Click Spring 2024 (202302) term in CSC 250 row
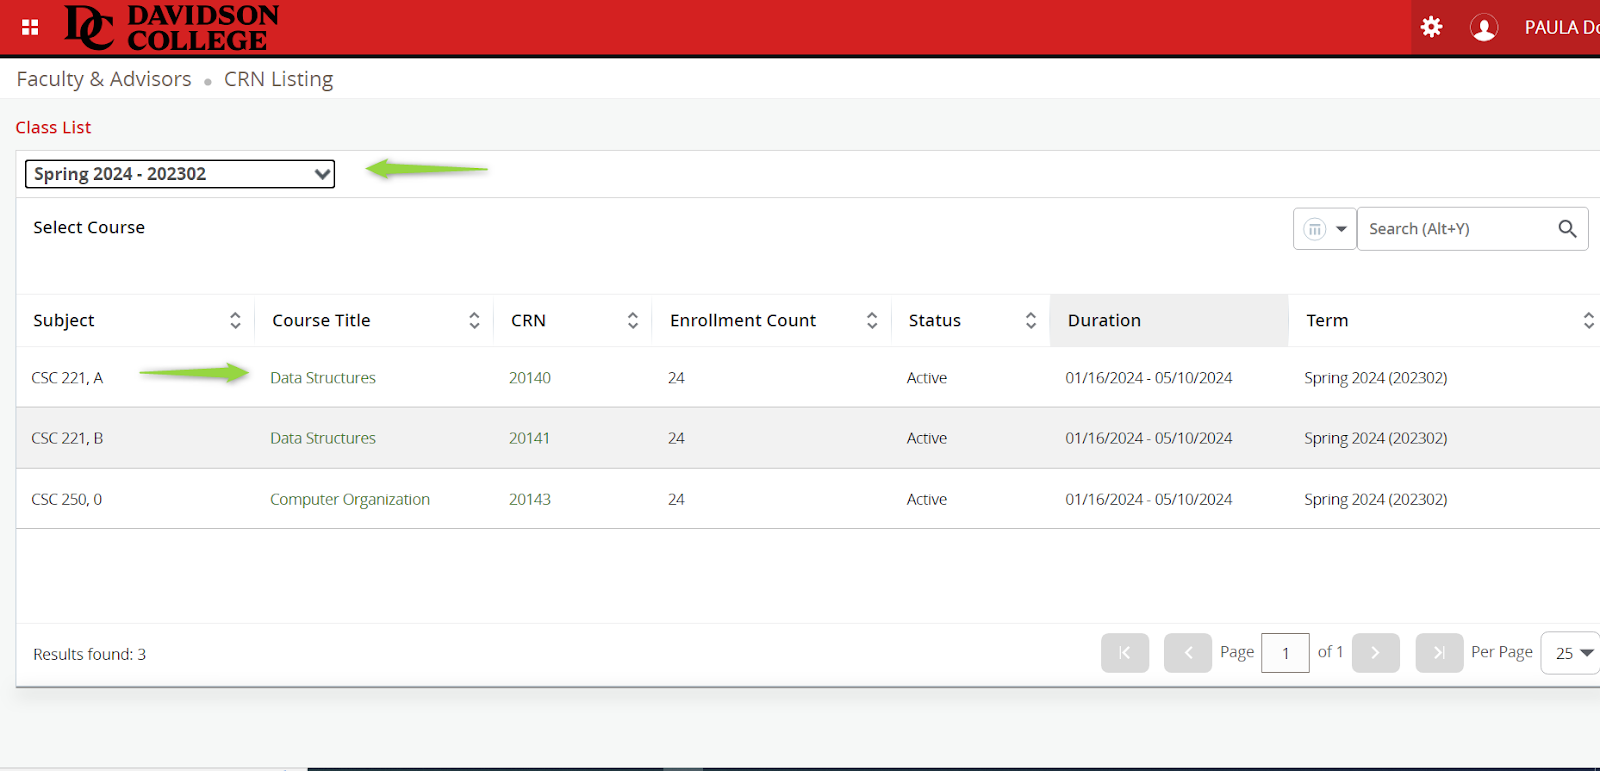Screen dimensions: 1600x771 point(1376,499)
